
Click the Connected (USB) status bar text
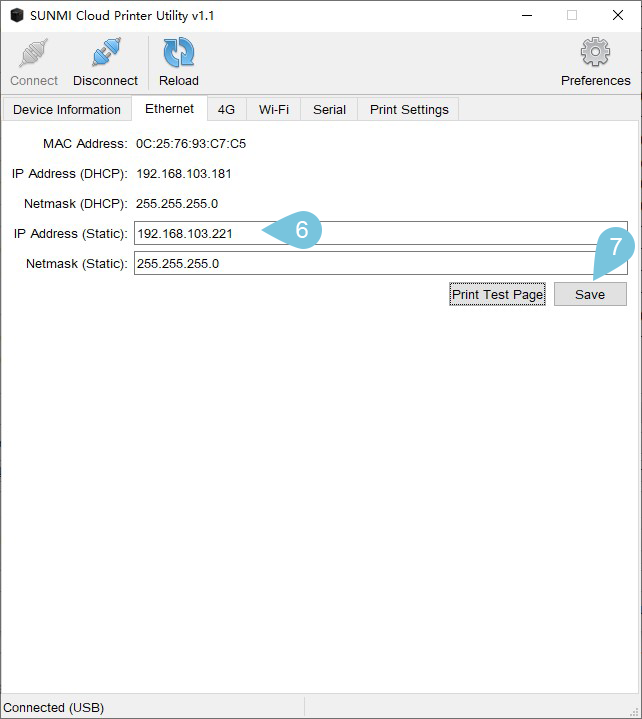coord(54,707)
